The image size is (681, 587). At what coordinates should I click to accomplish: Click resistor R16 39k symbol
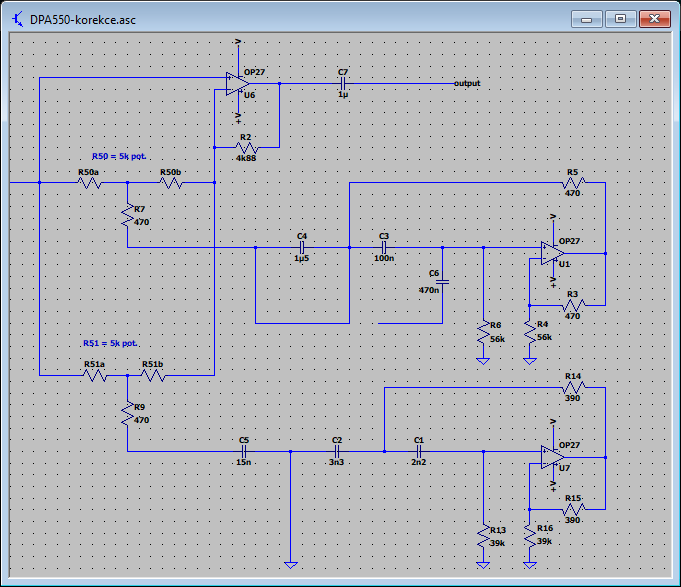click(x=530, y=535)
